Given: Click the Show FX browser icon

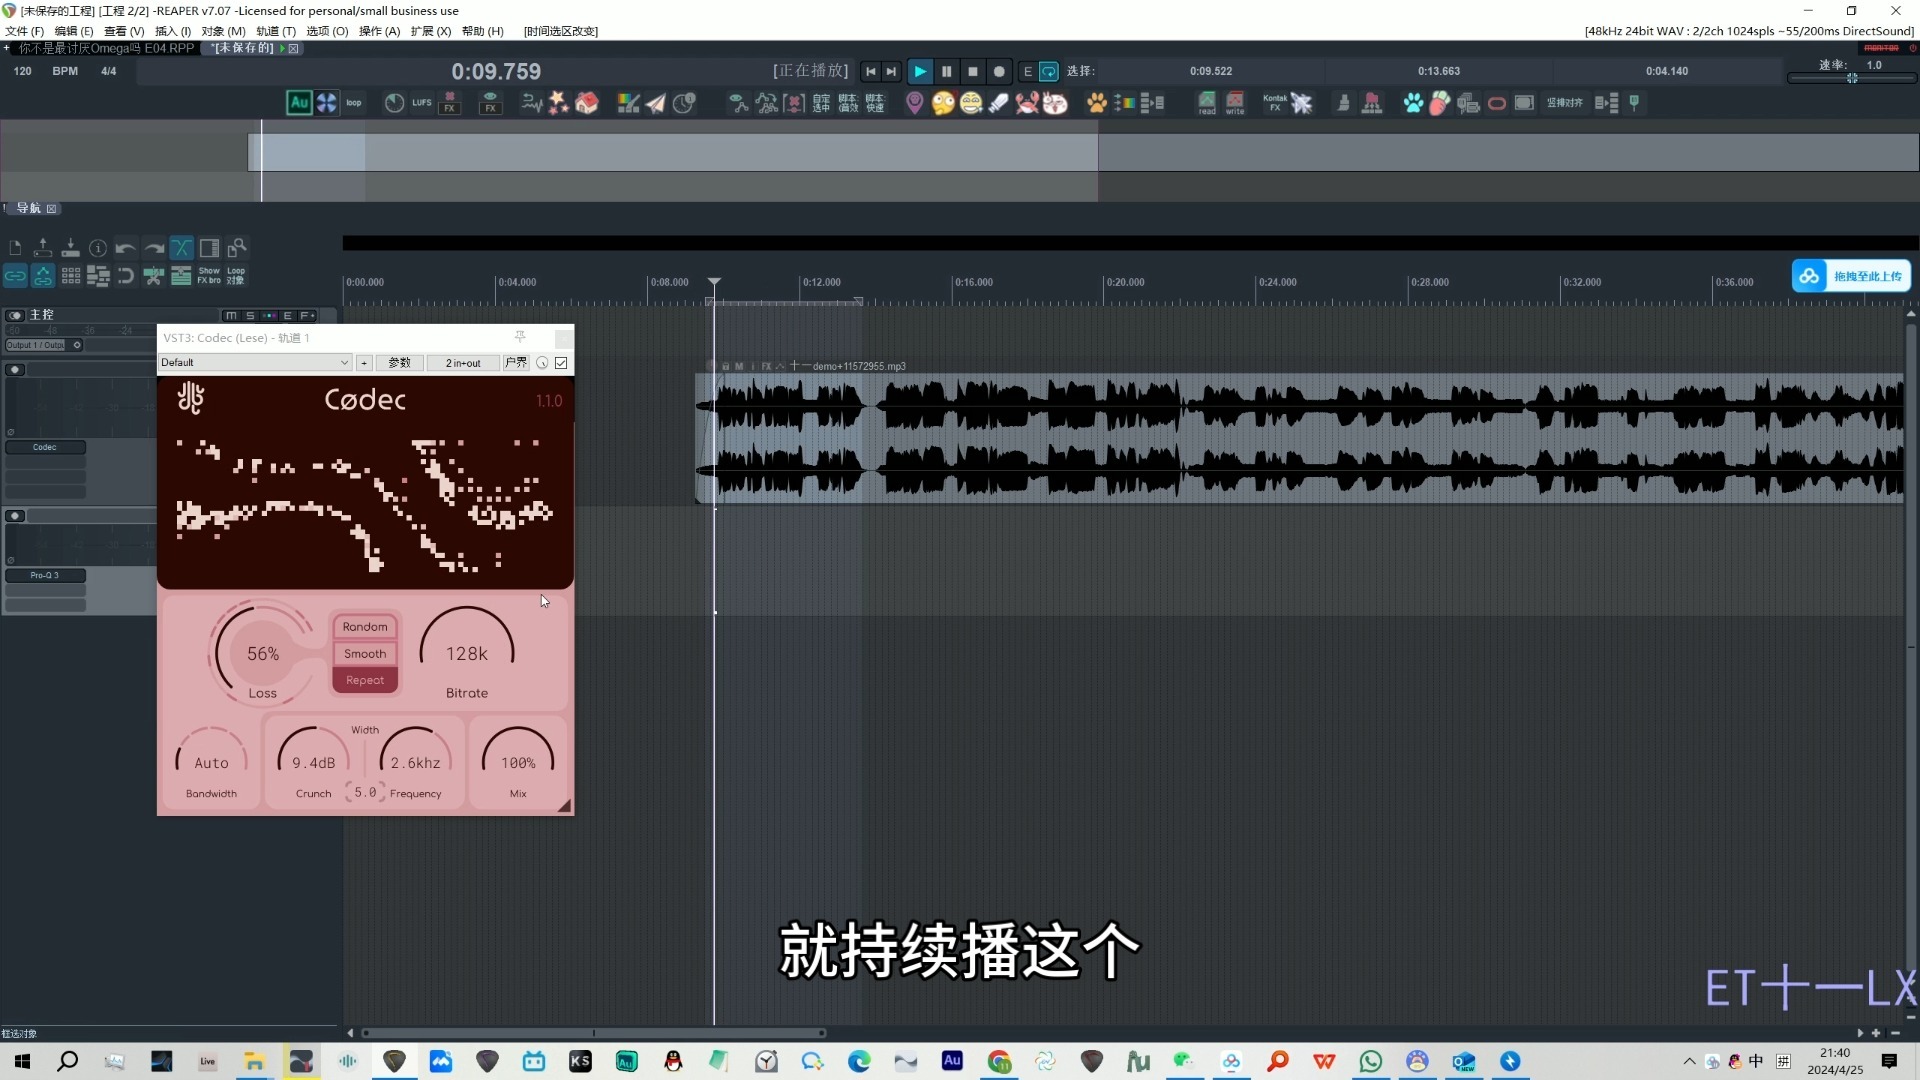Looking at the screenshot, I should click(209, 275).
